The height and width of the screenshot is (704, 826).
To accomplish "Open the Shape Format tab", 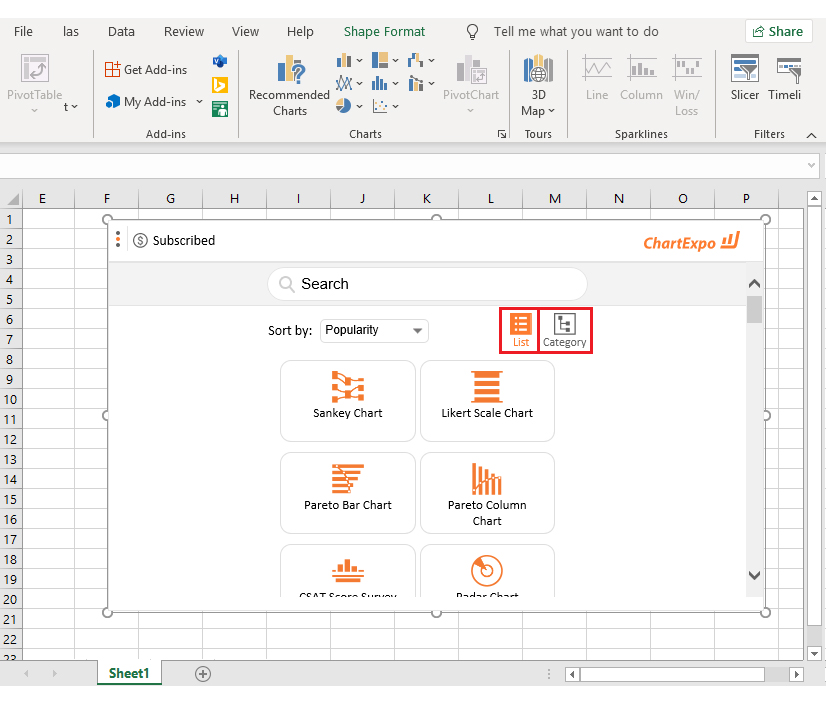I will pyautogui.click(x=385, y=32).
